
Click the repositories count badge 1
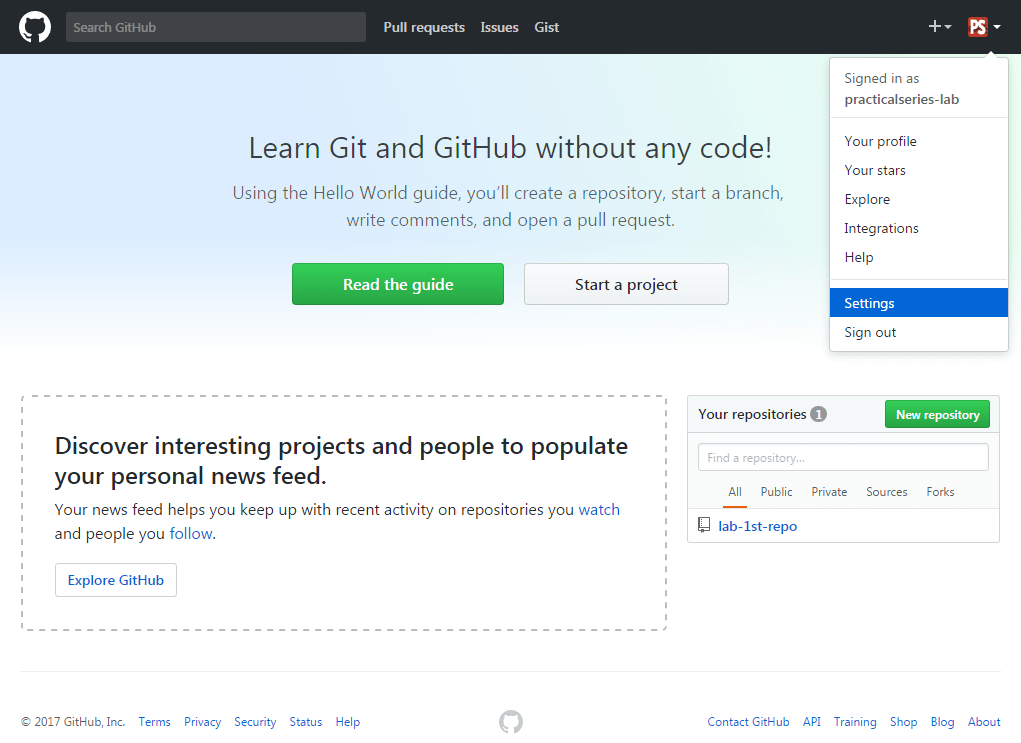coord(818,414)
